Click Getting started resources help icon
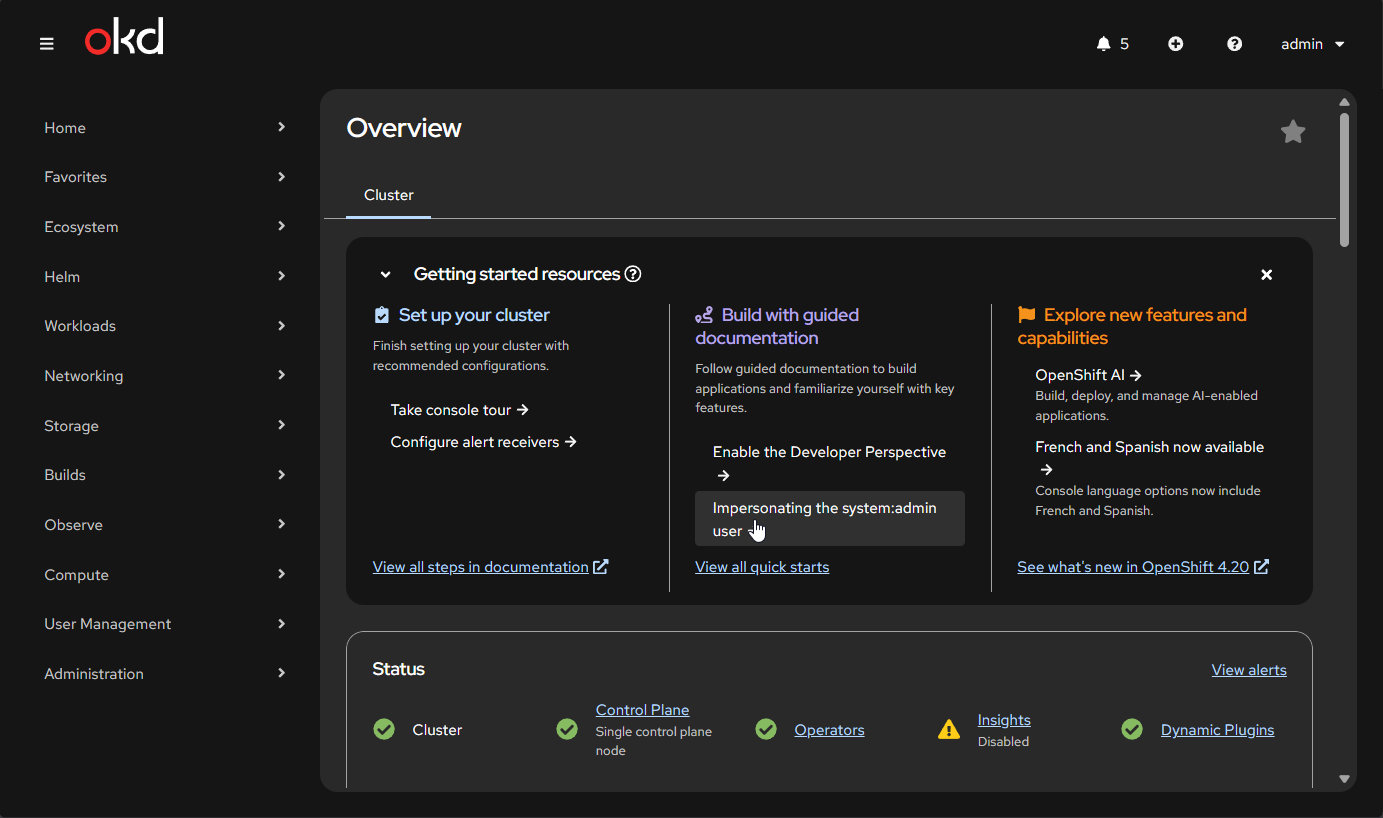This screenshot has height=818, width=1383. click(x=633, y=274)
